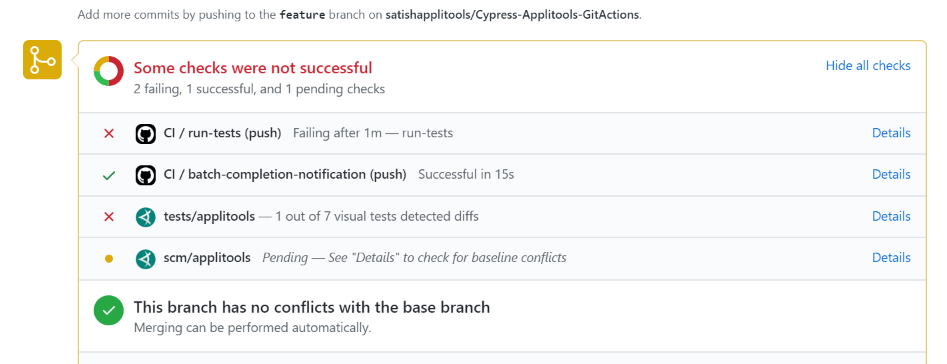Click Some checks were not successful heading

point(253,68)
